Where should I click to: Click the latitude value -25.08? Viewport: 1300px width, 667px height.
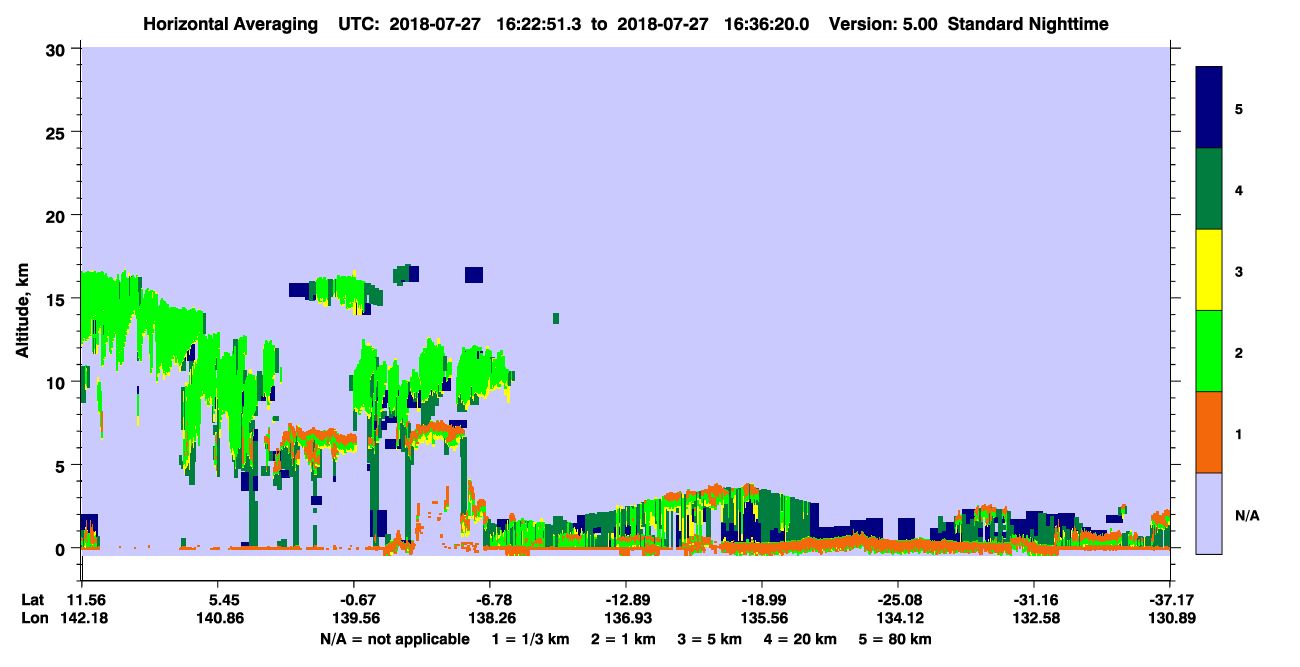click(x=898, y=600)
